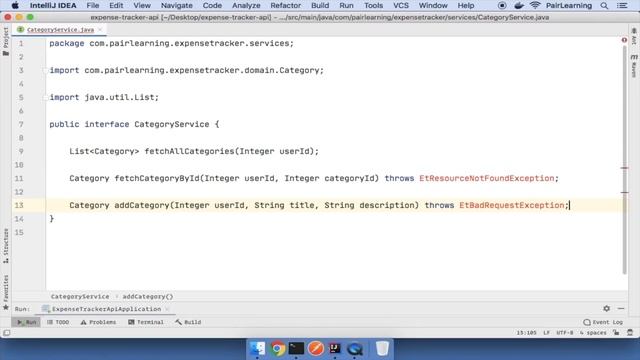Viewport: 640px width, 360px height.
Task: Click the editor vertical scrollbar
Action: (624, 159)
